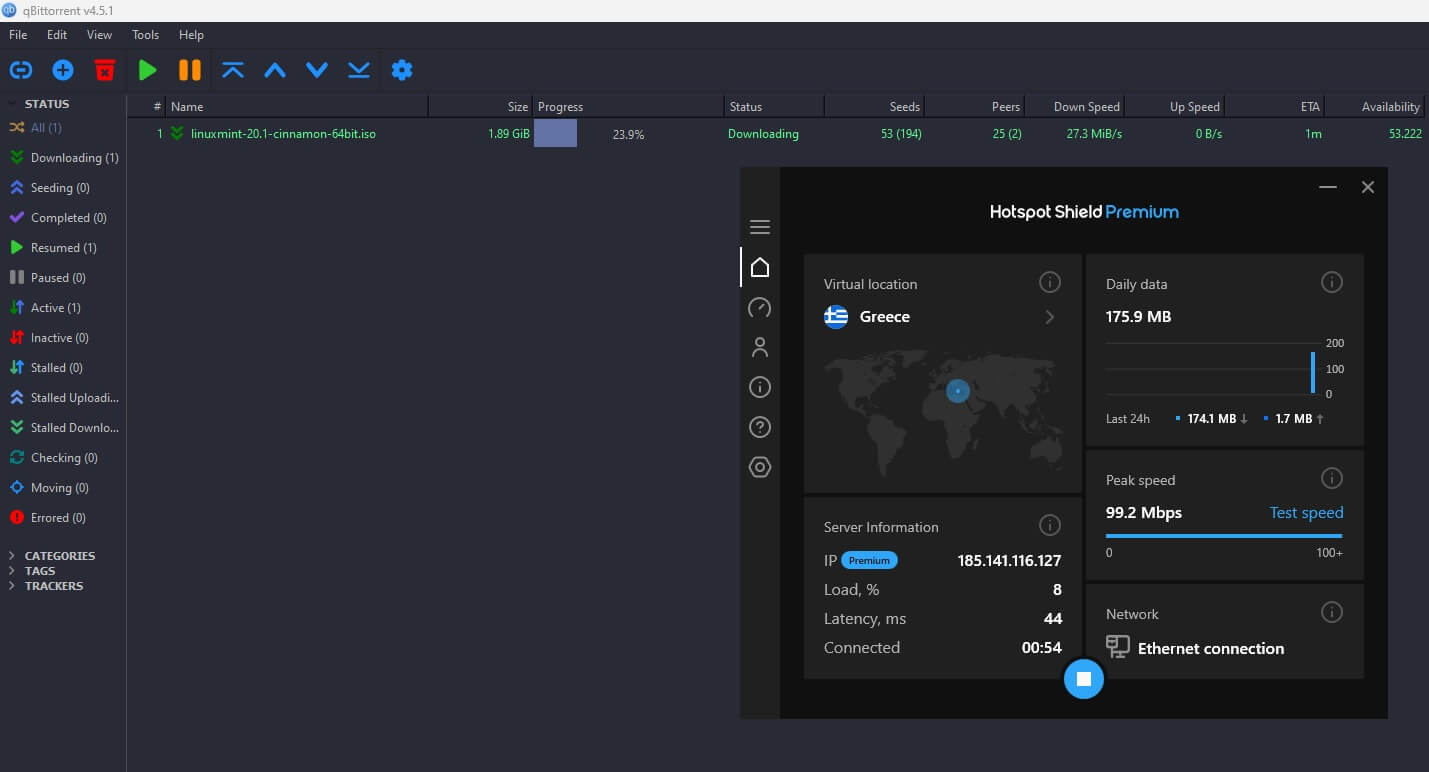Collapse the STATUS section
1429x772 pixels.
12,104
